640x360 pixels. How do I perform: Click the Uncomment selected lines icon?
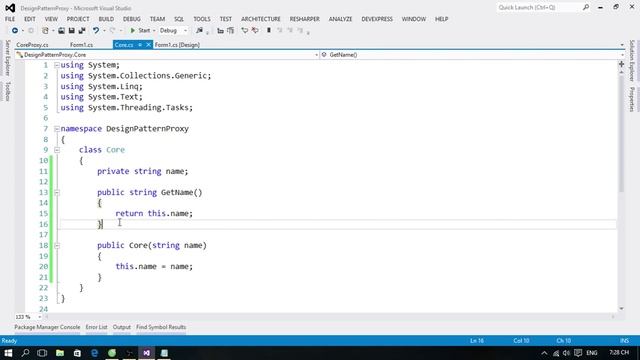255,31
